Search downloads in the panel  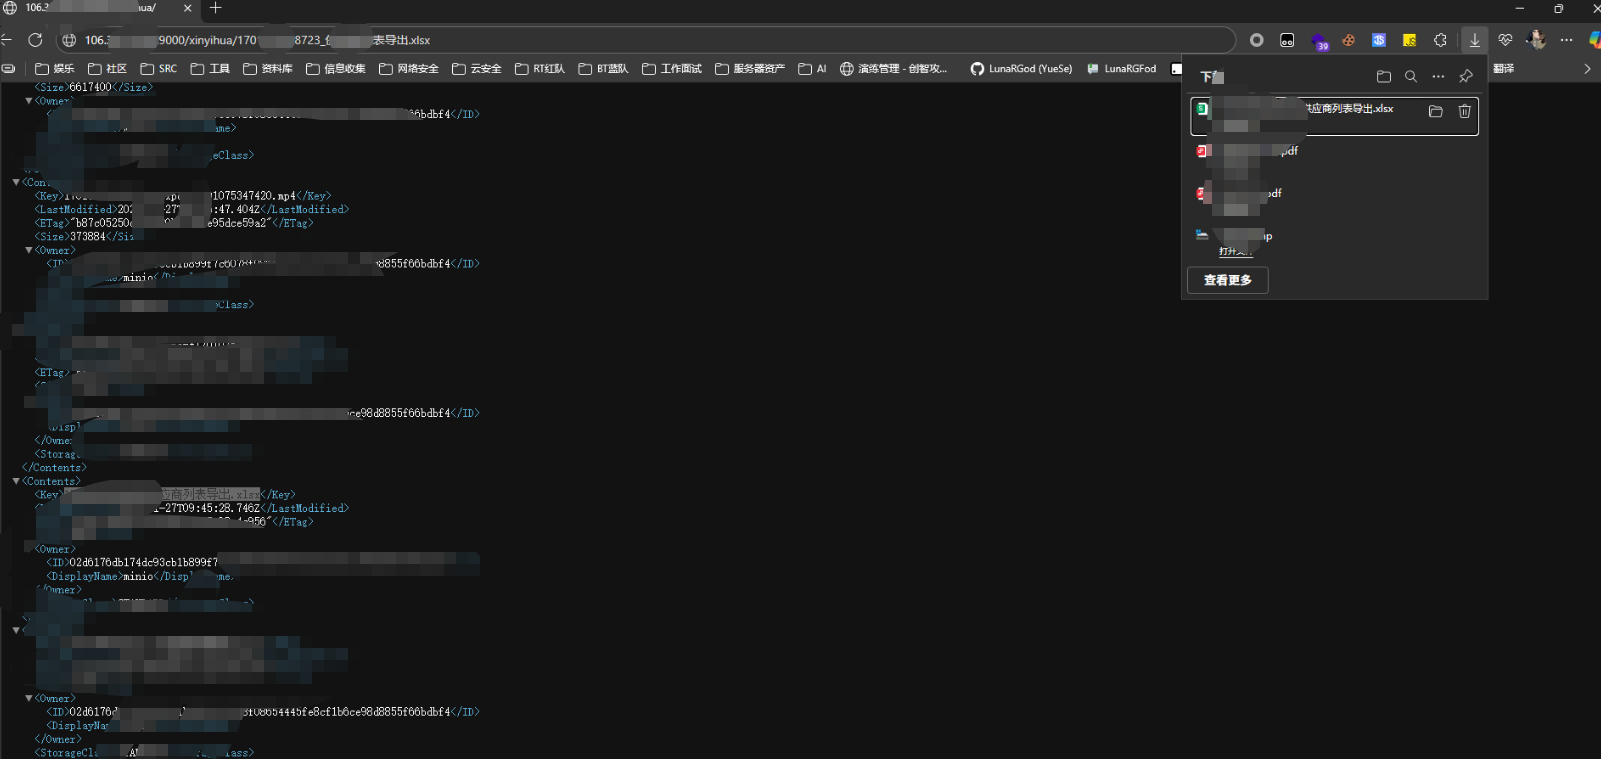1411,76
